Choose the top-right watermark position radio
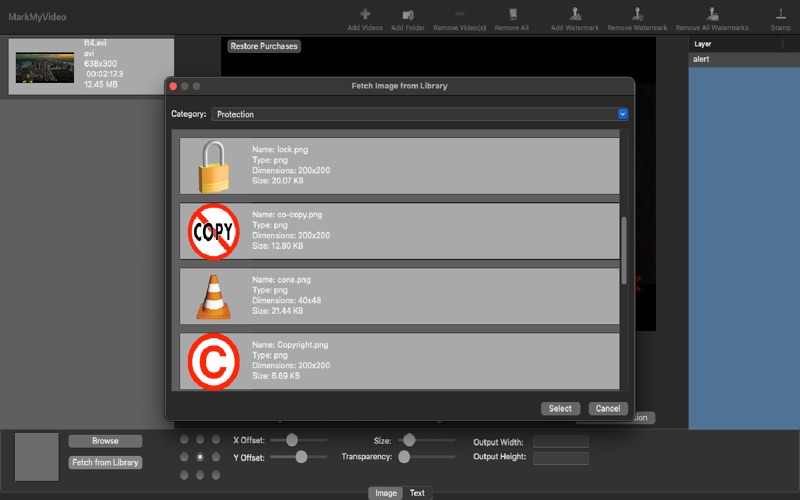Screen dimensions: 800x500 [216, 439]
